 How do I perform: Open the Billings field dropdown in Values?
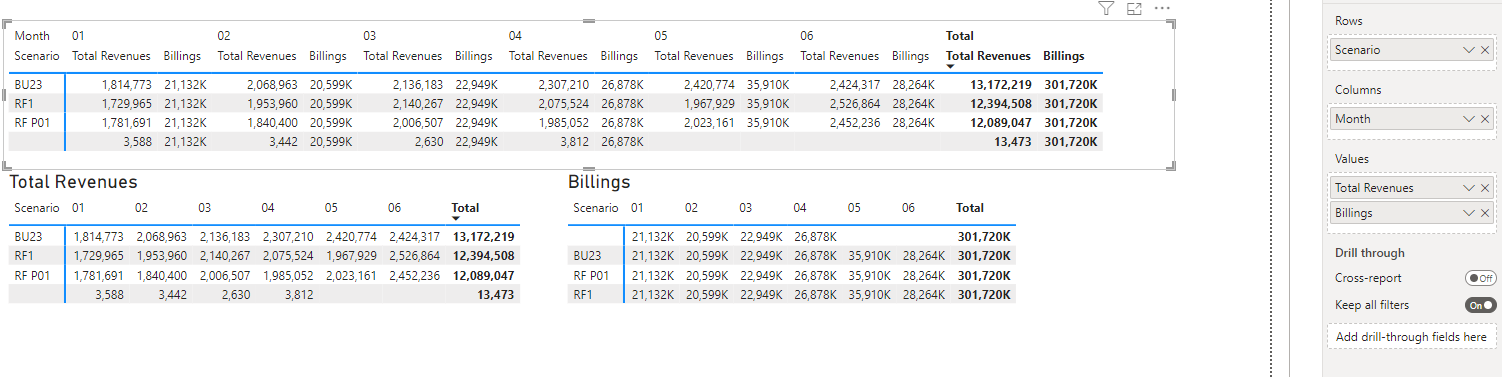pos(1468,212)
